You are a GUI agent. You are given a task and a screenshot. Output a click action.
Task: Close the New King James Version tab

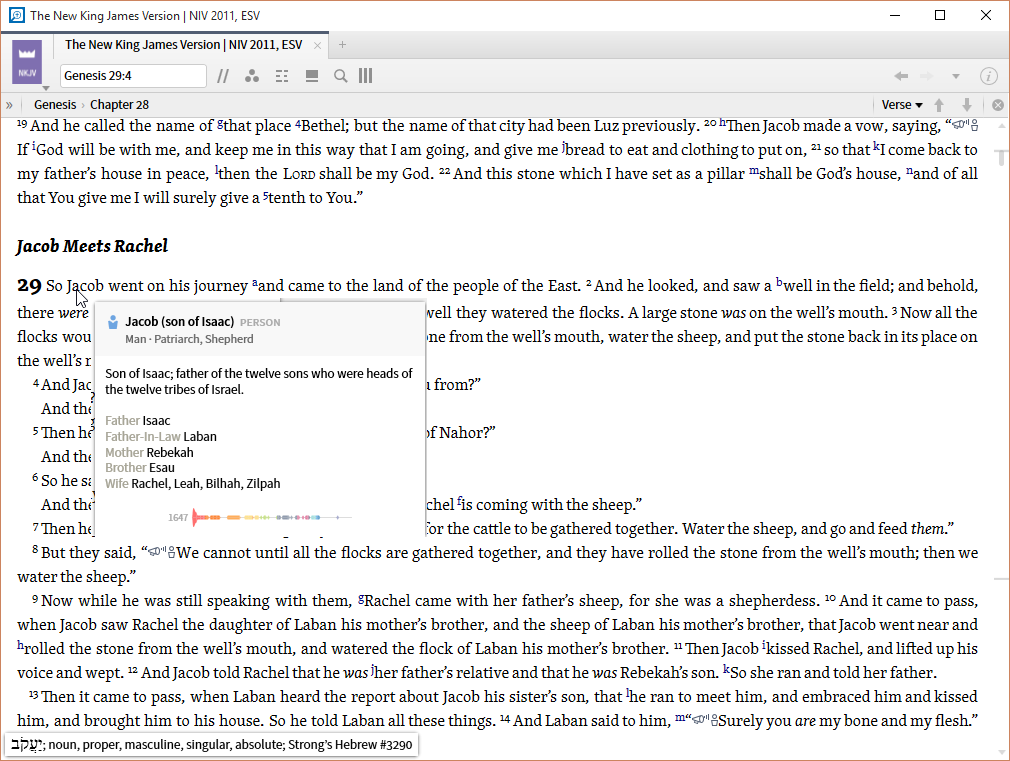[x=317, y=45]
